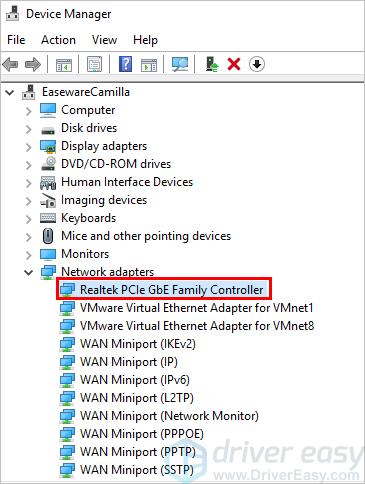365x484 pixels.
Task: Click the Back arrow toolbar icon
Action: click(x=10, y=64)
